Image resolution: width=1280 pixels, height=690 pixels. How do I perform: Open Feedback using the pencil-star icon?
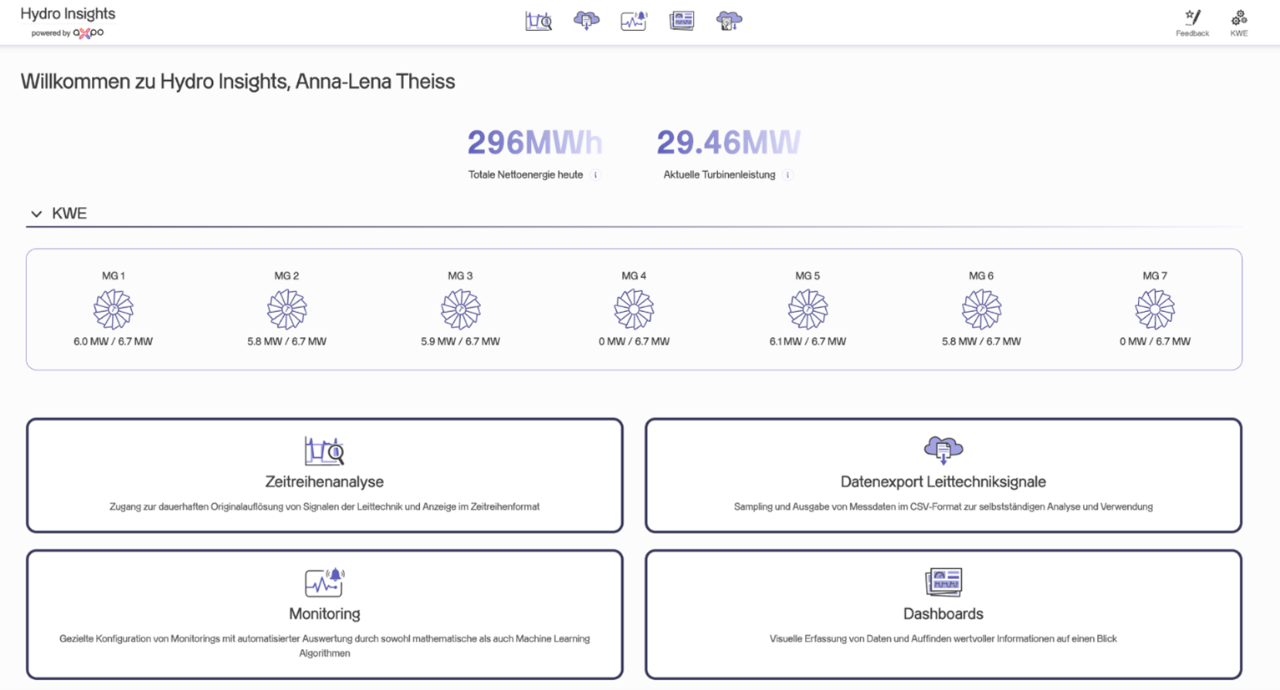click(1192, 17)
